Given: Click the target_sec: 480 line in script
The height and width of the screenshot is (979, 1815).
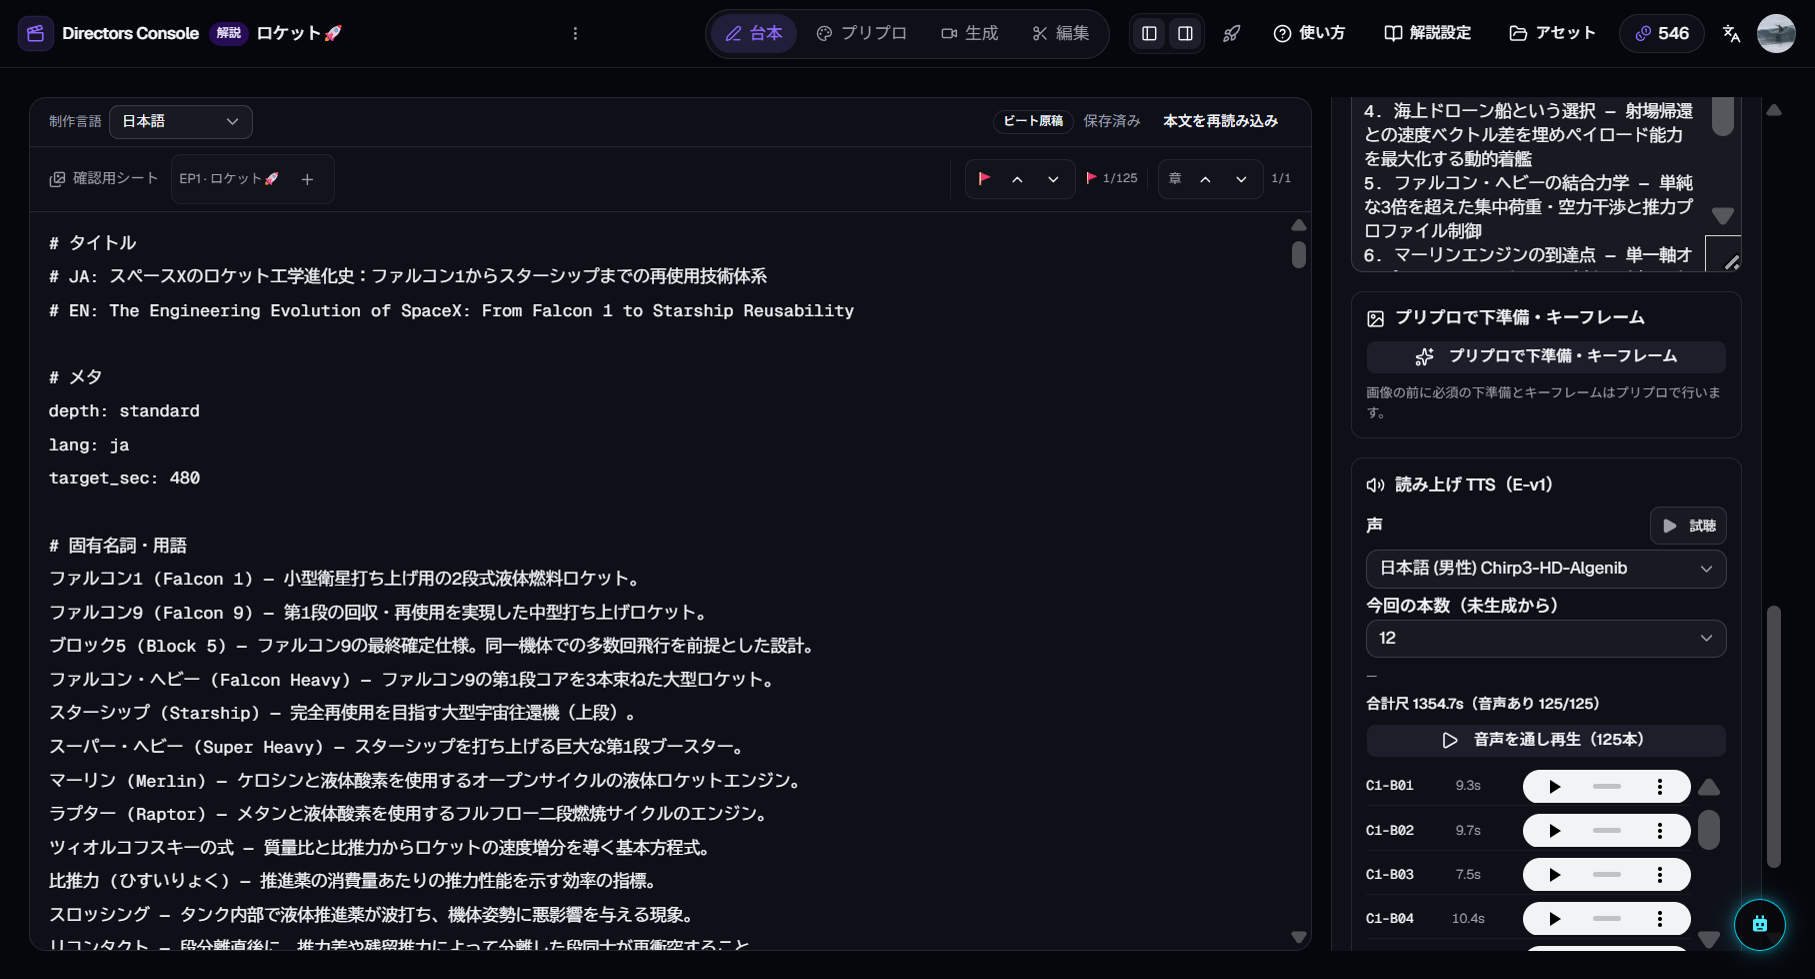Looking at the screenshot, I should pos(125,478).
